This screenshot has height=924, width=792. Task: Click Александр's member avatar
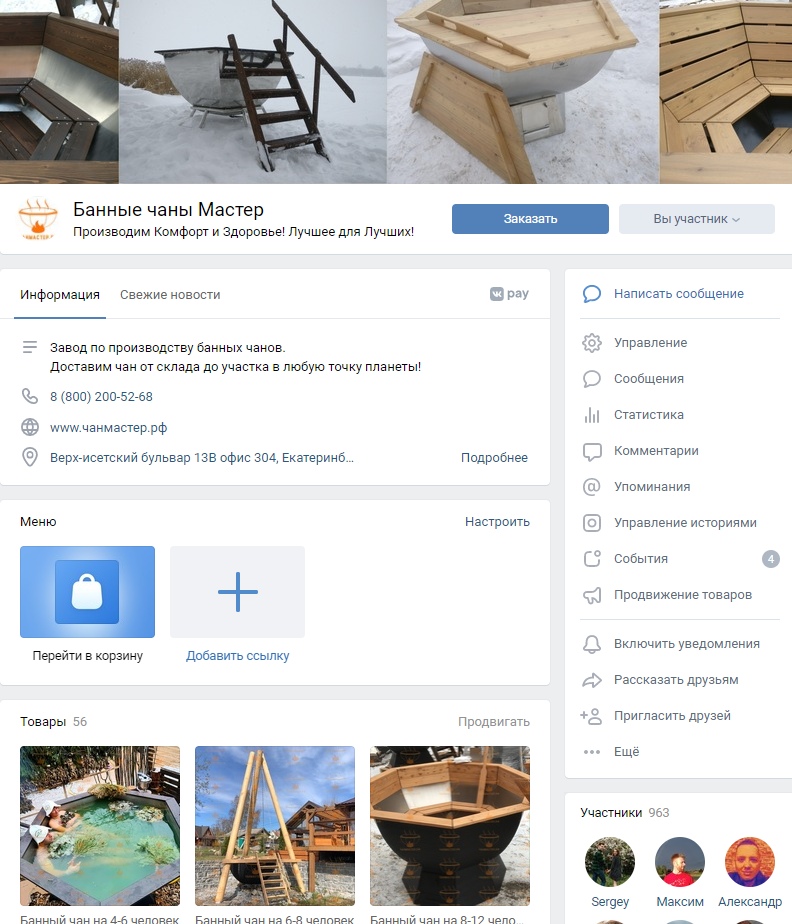coord(750,862)
